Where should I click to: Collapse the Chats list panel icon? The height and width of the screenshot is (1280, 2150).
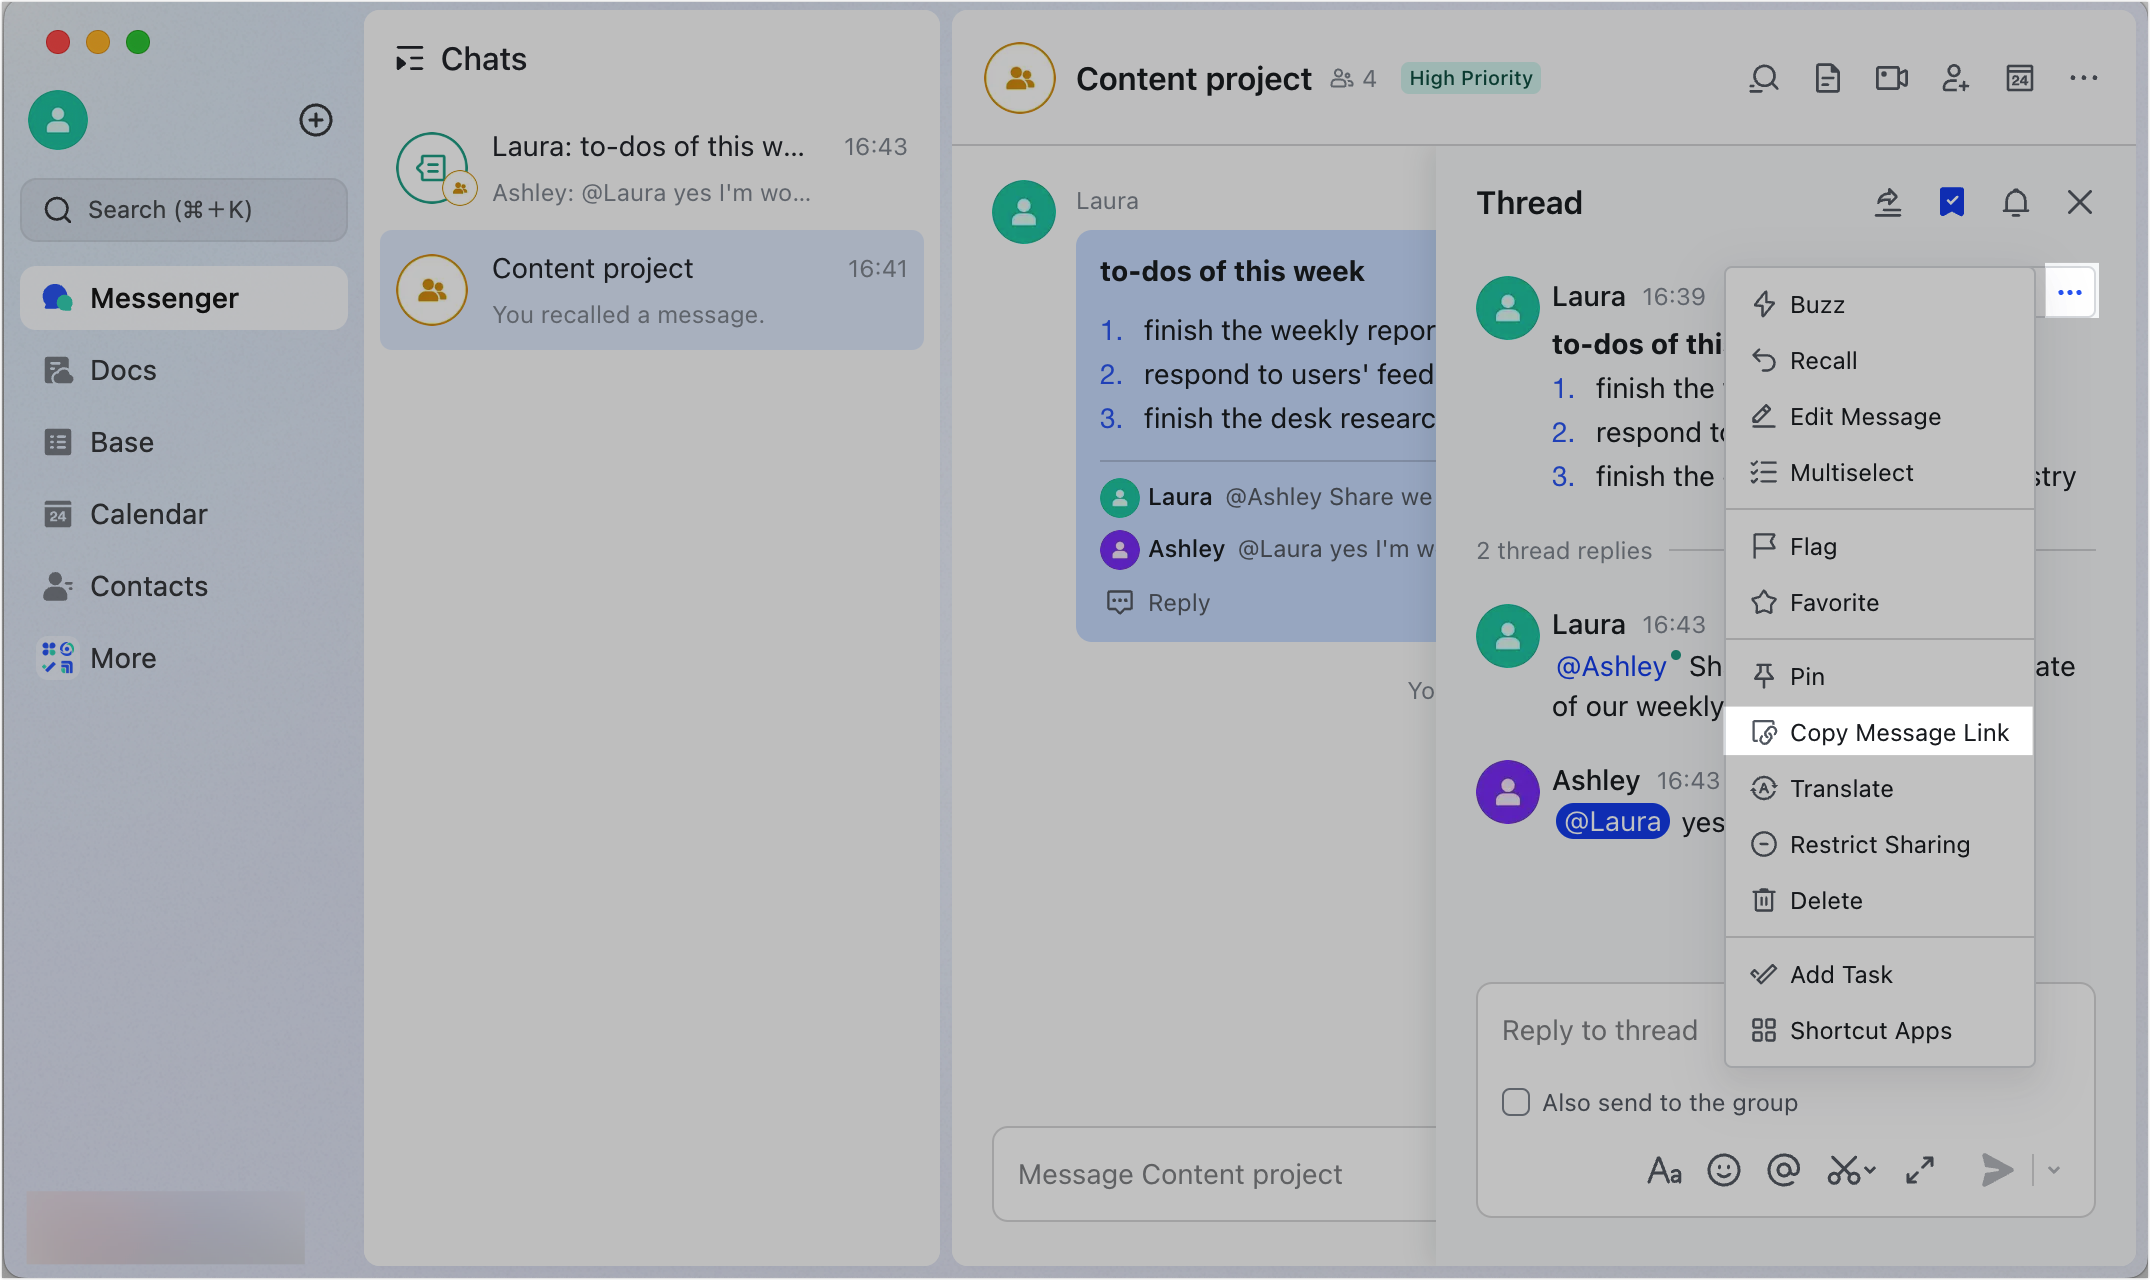click(409, 59)
